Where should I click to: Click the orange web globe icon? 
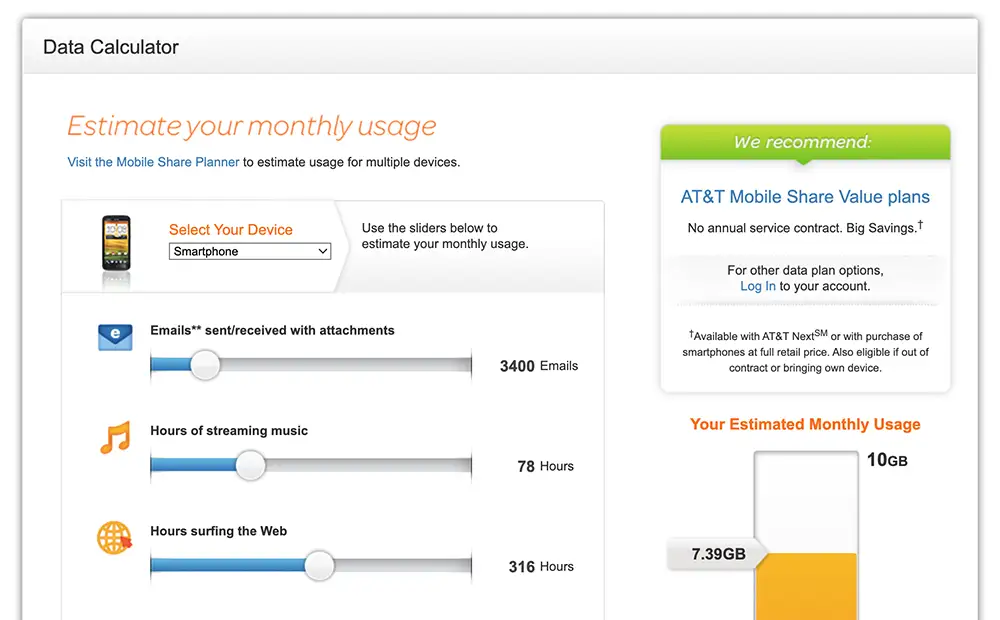114,538
